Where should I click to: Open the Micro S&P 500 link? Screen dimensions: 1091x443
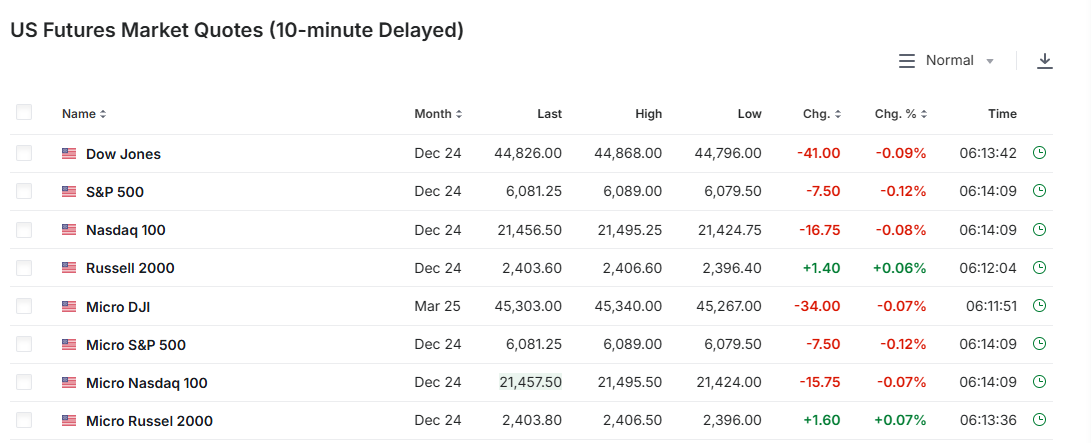coord(136,345)
